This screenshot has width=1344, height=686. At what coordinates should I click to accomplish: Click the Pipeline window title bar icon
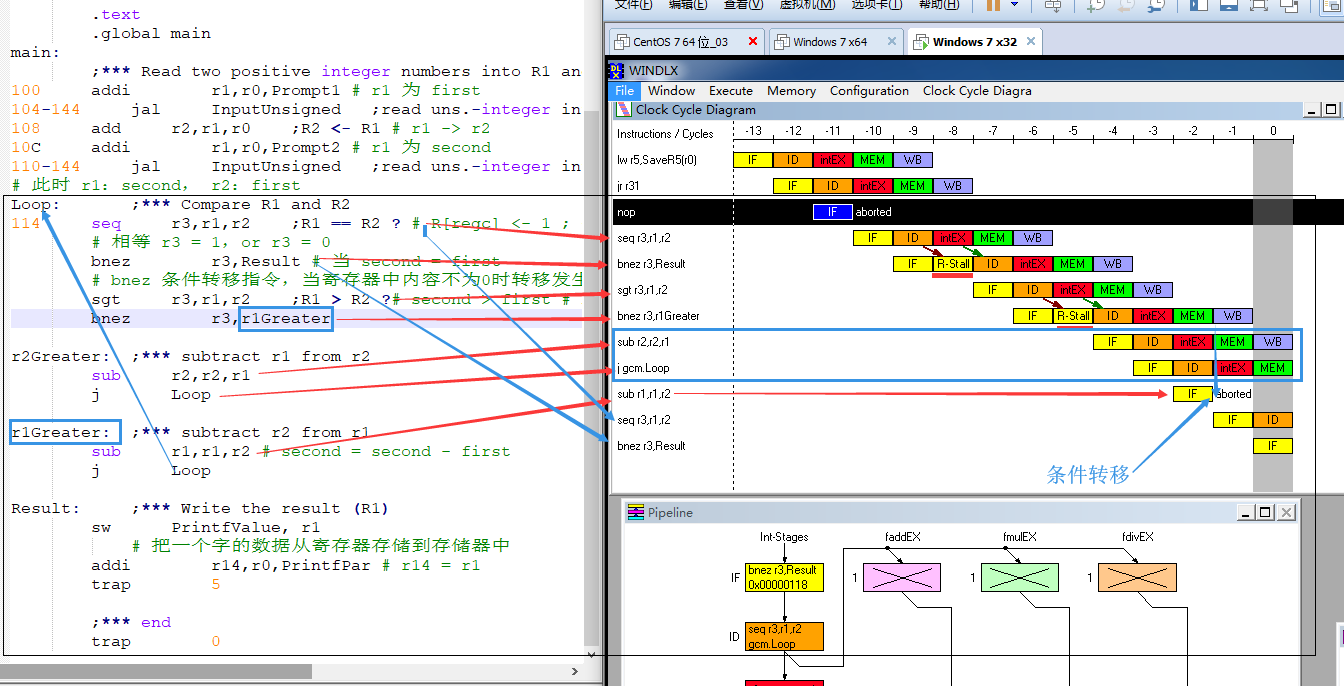click(x=634, y=512)
